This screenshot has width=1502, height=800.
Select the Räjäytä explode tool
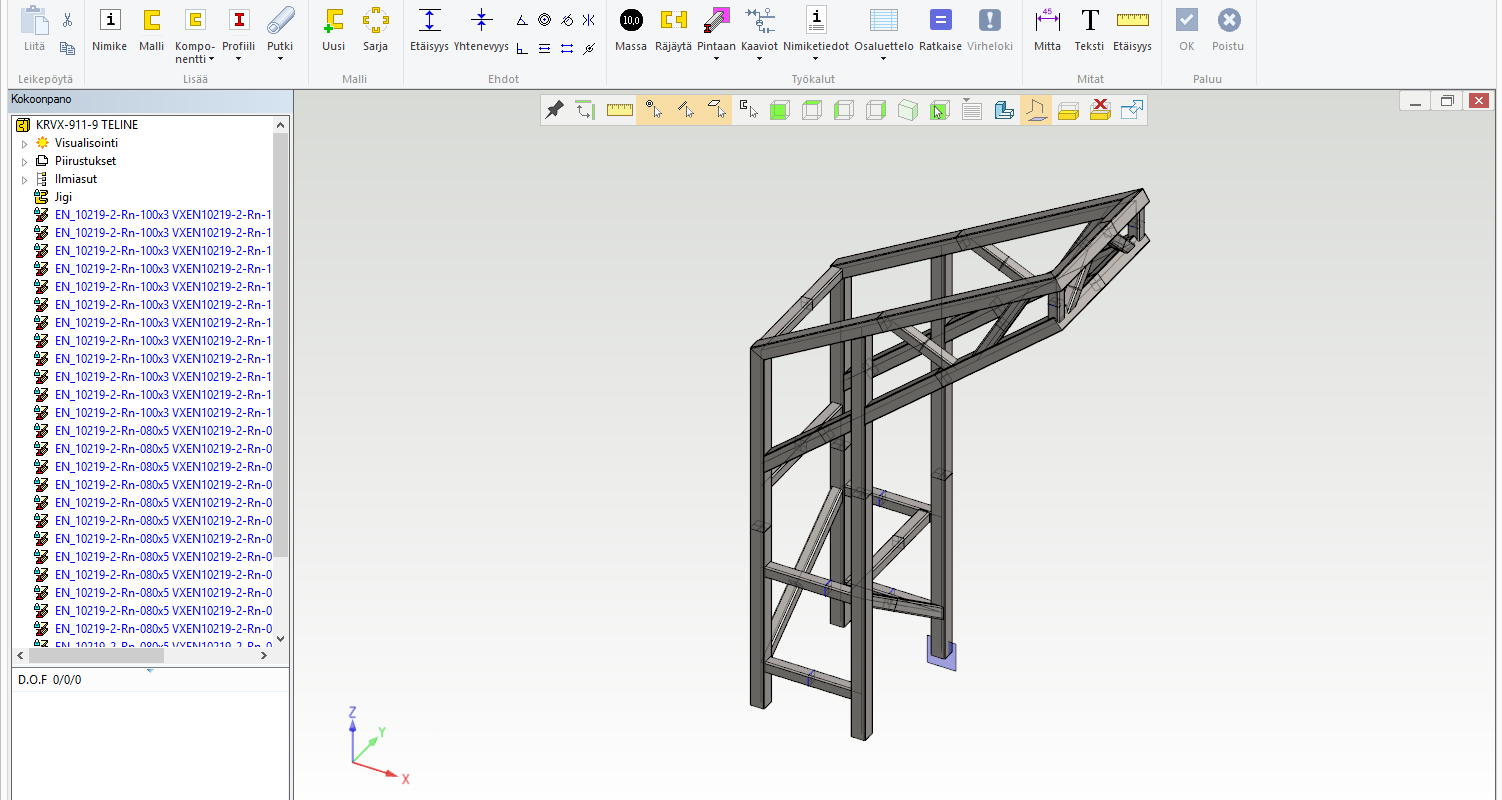[673, 28]
